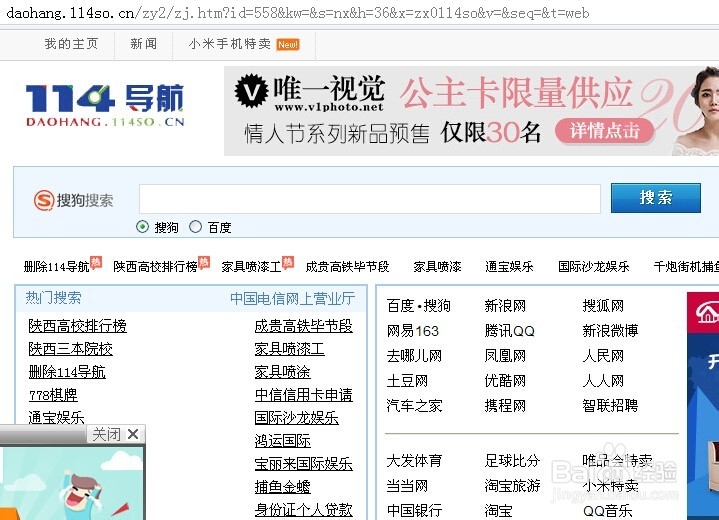Screen dimensions: 719x520
Task: Go to 当当网 site link
Action: pos(407,486)
